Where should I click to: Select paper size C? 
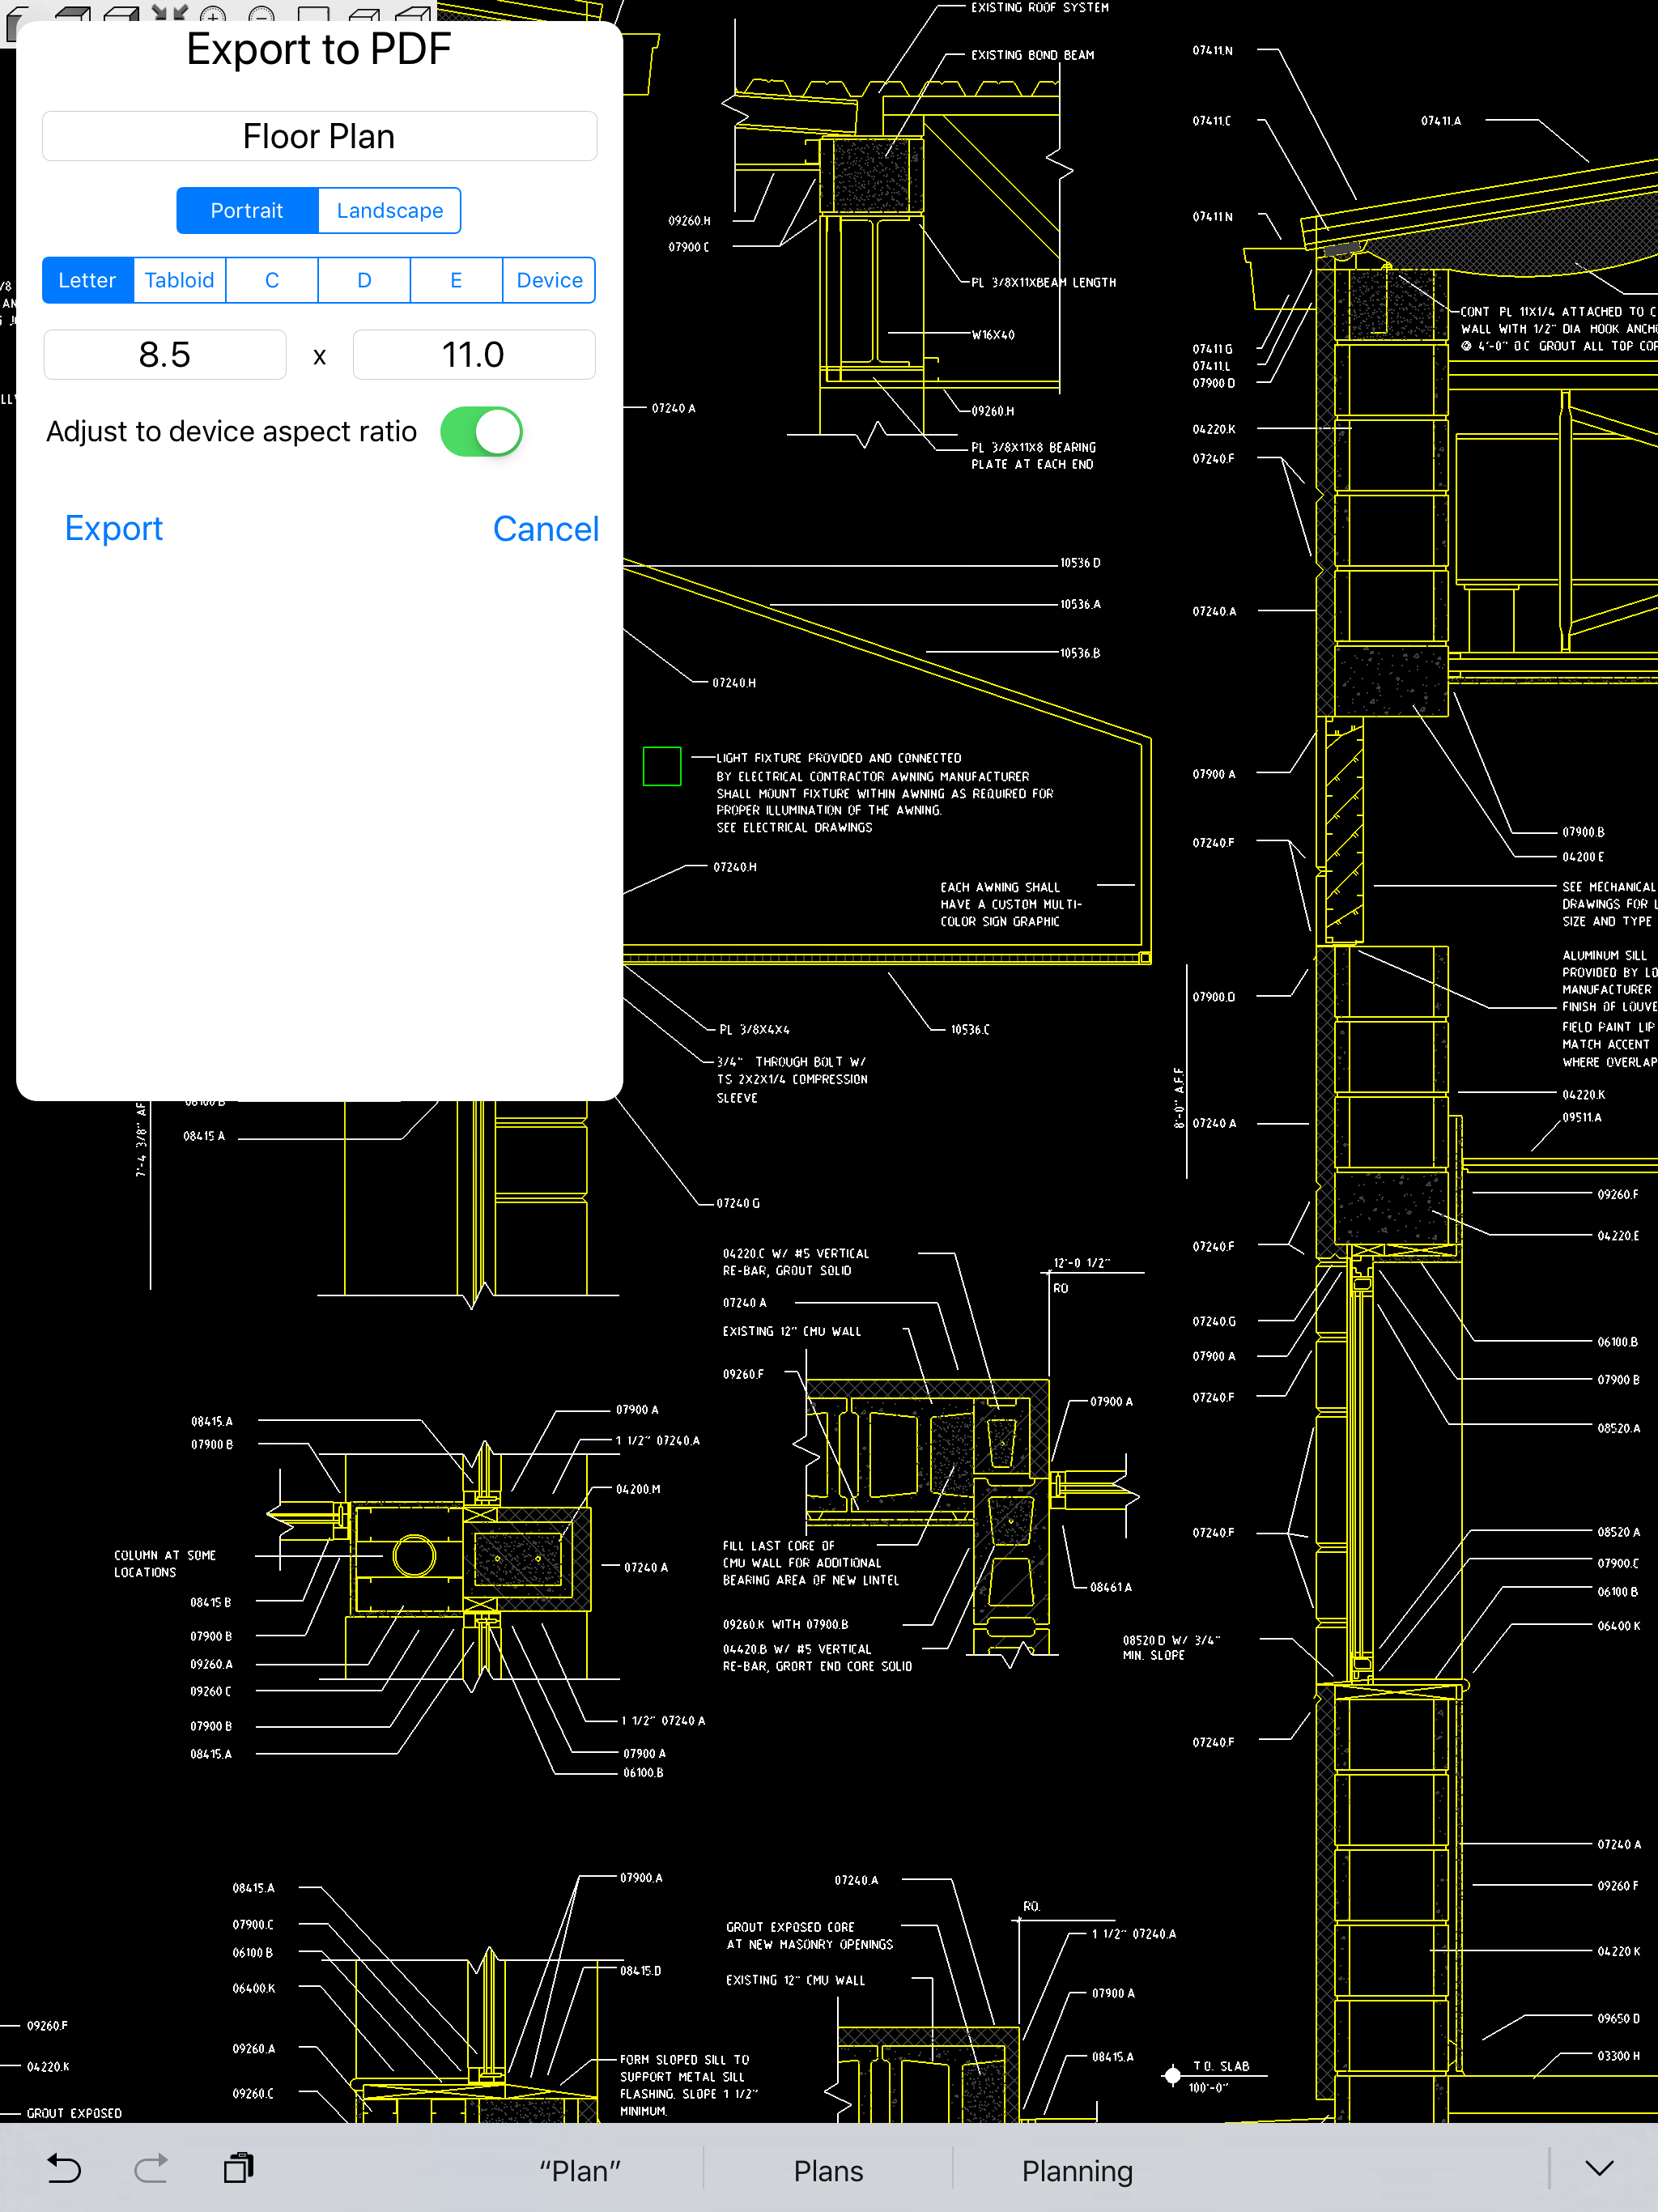tap(272, 280)
